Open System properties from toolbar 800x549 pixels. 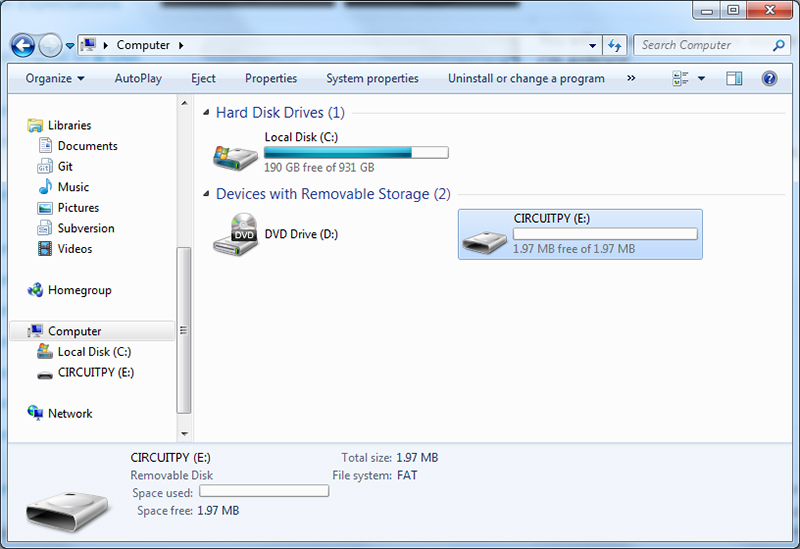pos(372,78)
